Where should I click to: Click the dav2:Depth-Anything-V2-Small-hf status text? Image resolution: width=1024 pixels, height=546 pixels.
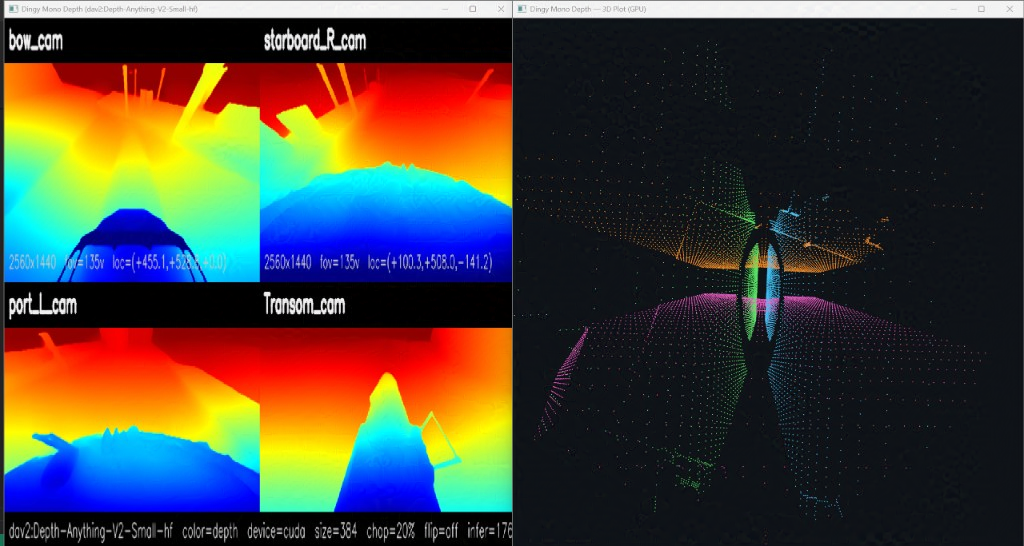point(91,532)
